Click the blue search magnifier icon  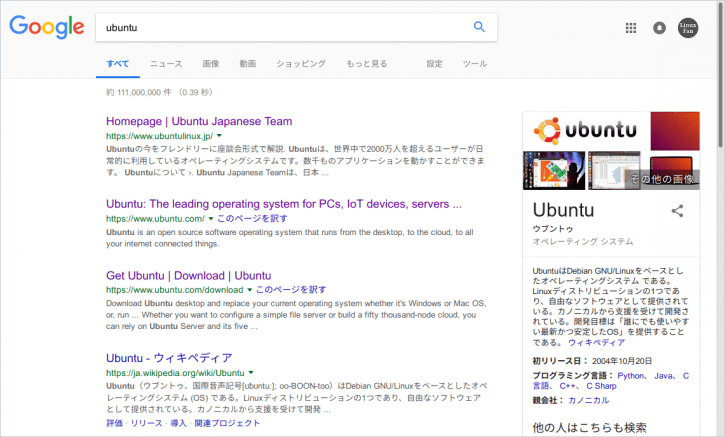coord(479,27)
